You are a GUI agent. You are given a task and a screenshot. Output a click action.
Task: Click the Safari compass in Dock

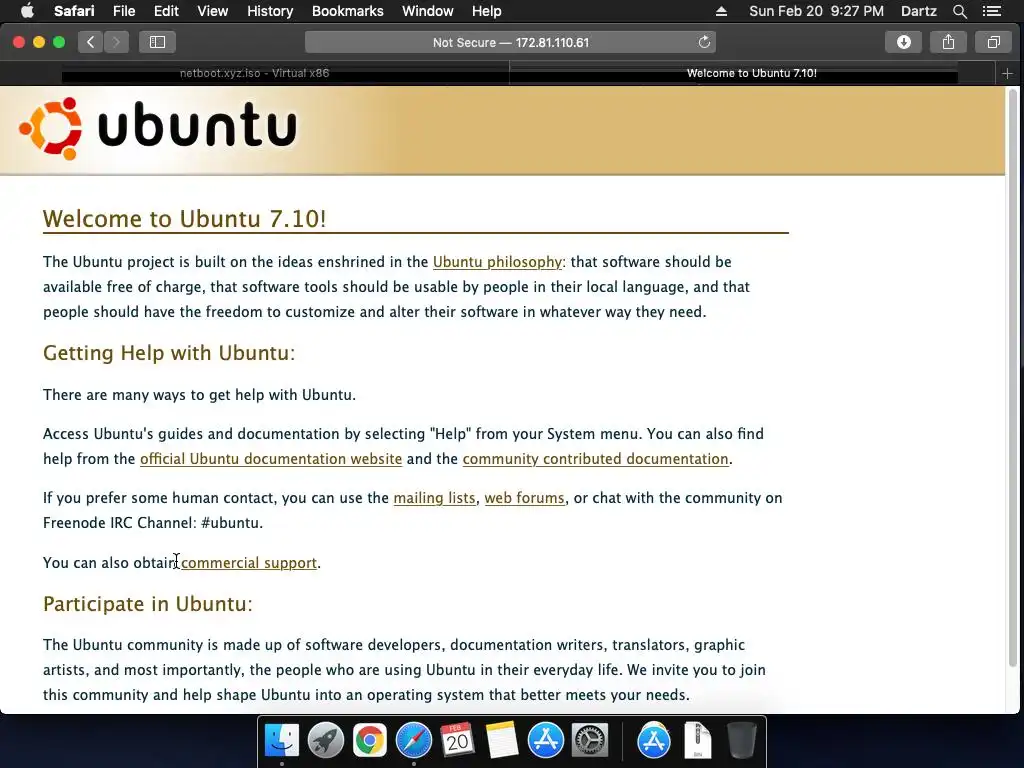(x=413, y=741)
